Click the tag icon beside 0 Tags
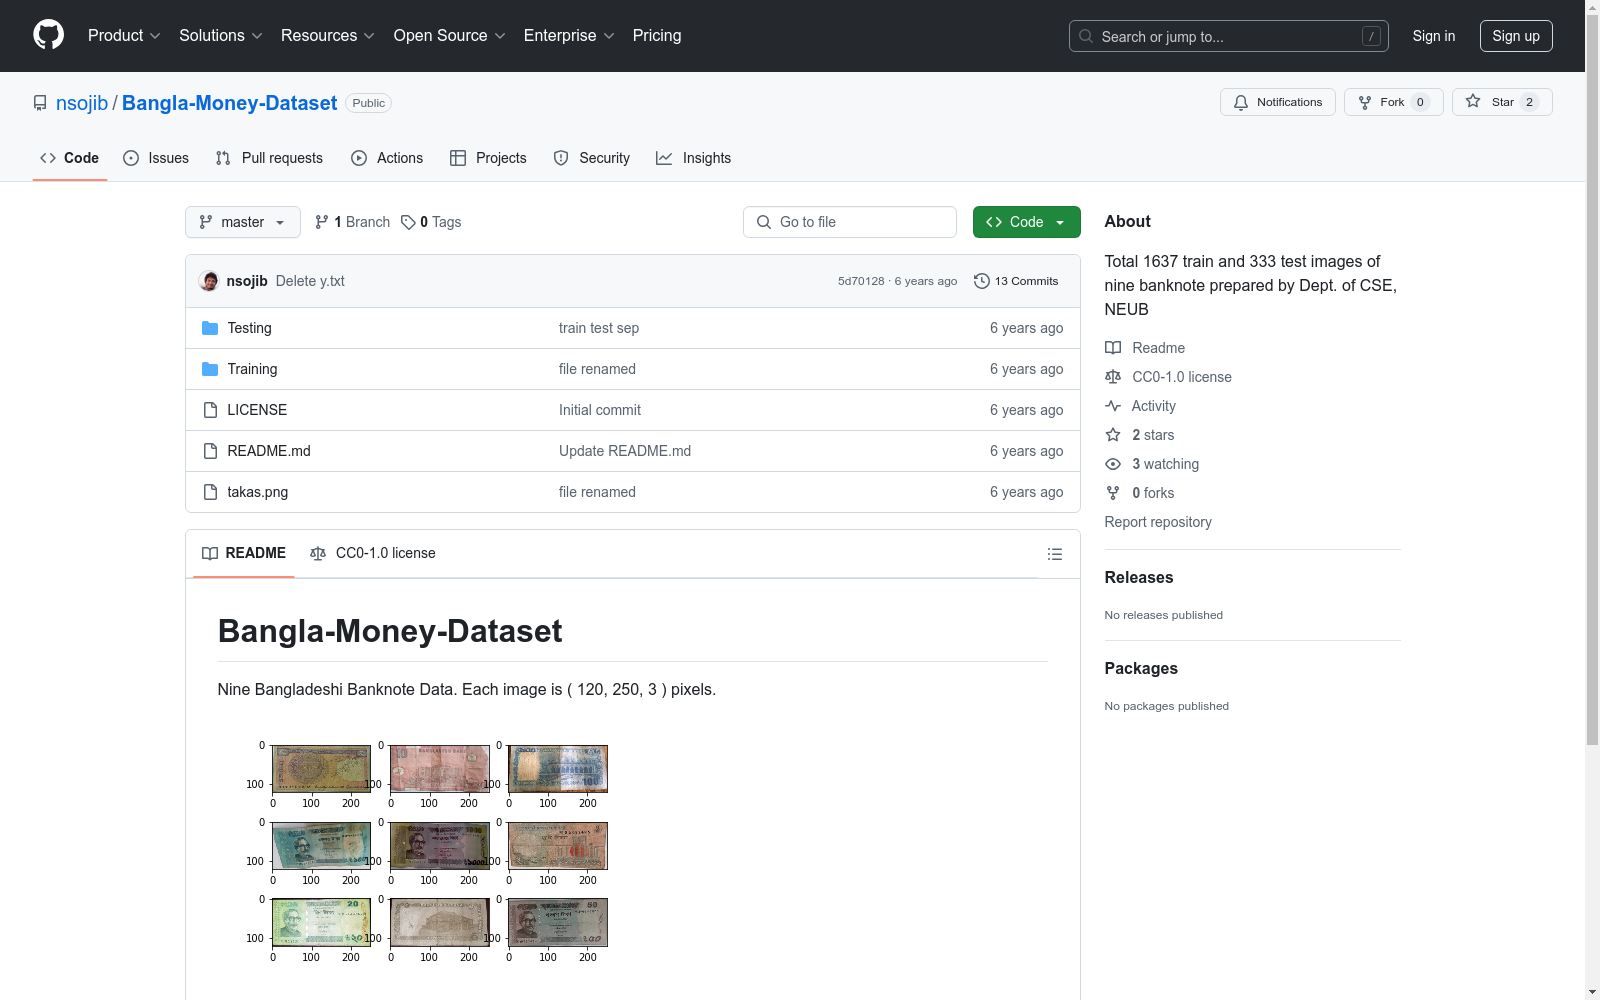 click(408, 222)
